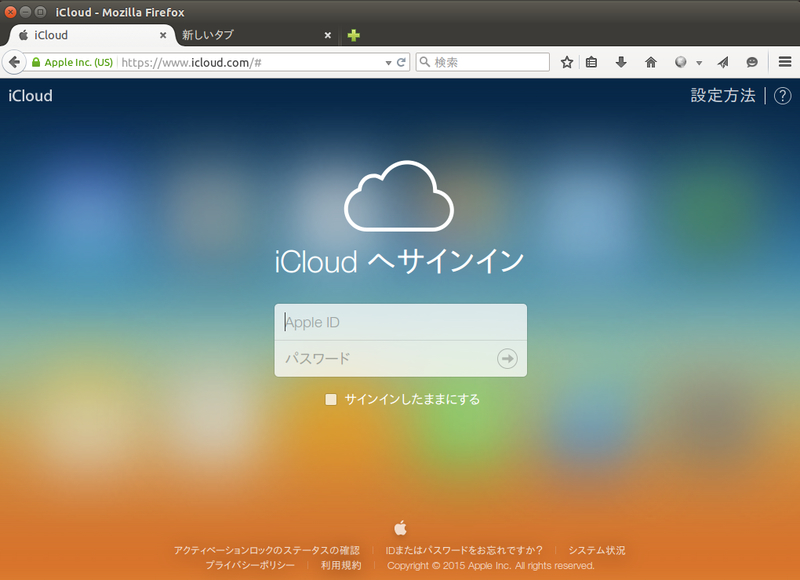The width and height of the screenshot is (800, 580).
Task: Click the globe toolbar icon
Action: click(681, 62)
